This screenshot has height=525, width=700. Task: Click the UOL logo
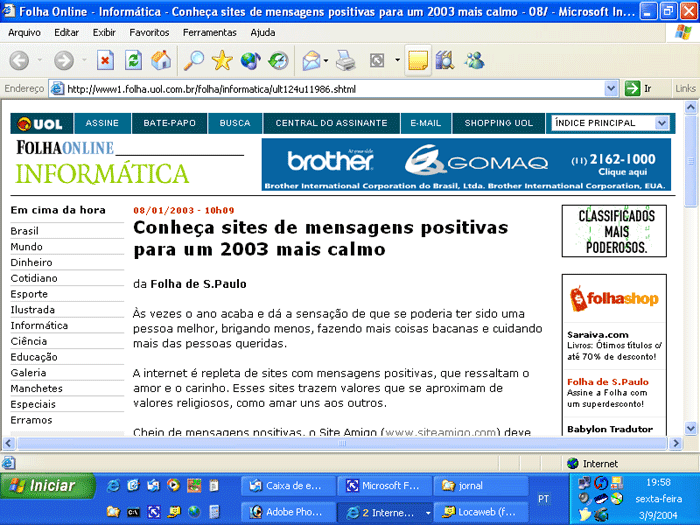click(x=42, y=124)
